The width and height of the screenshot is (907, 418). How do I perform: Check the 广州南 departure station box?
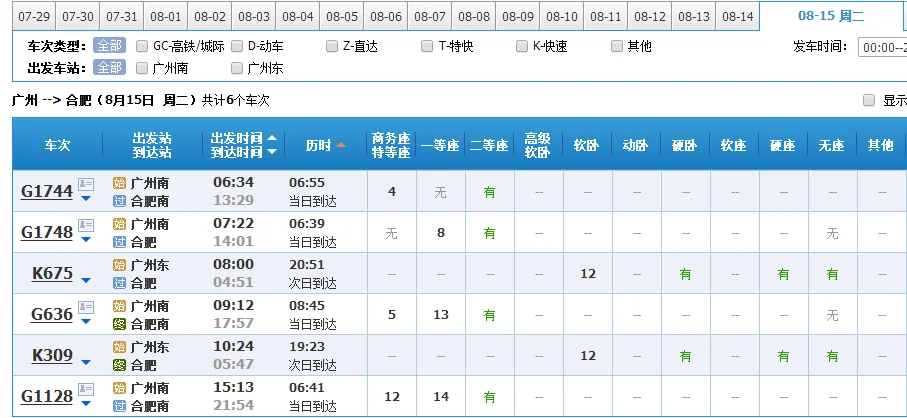pos(142,68)
